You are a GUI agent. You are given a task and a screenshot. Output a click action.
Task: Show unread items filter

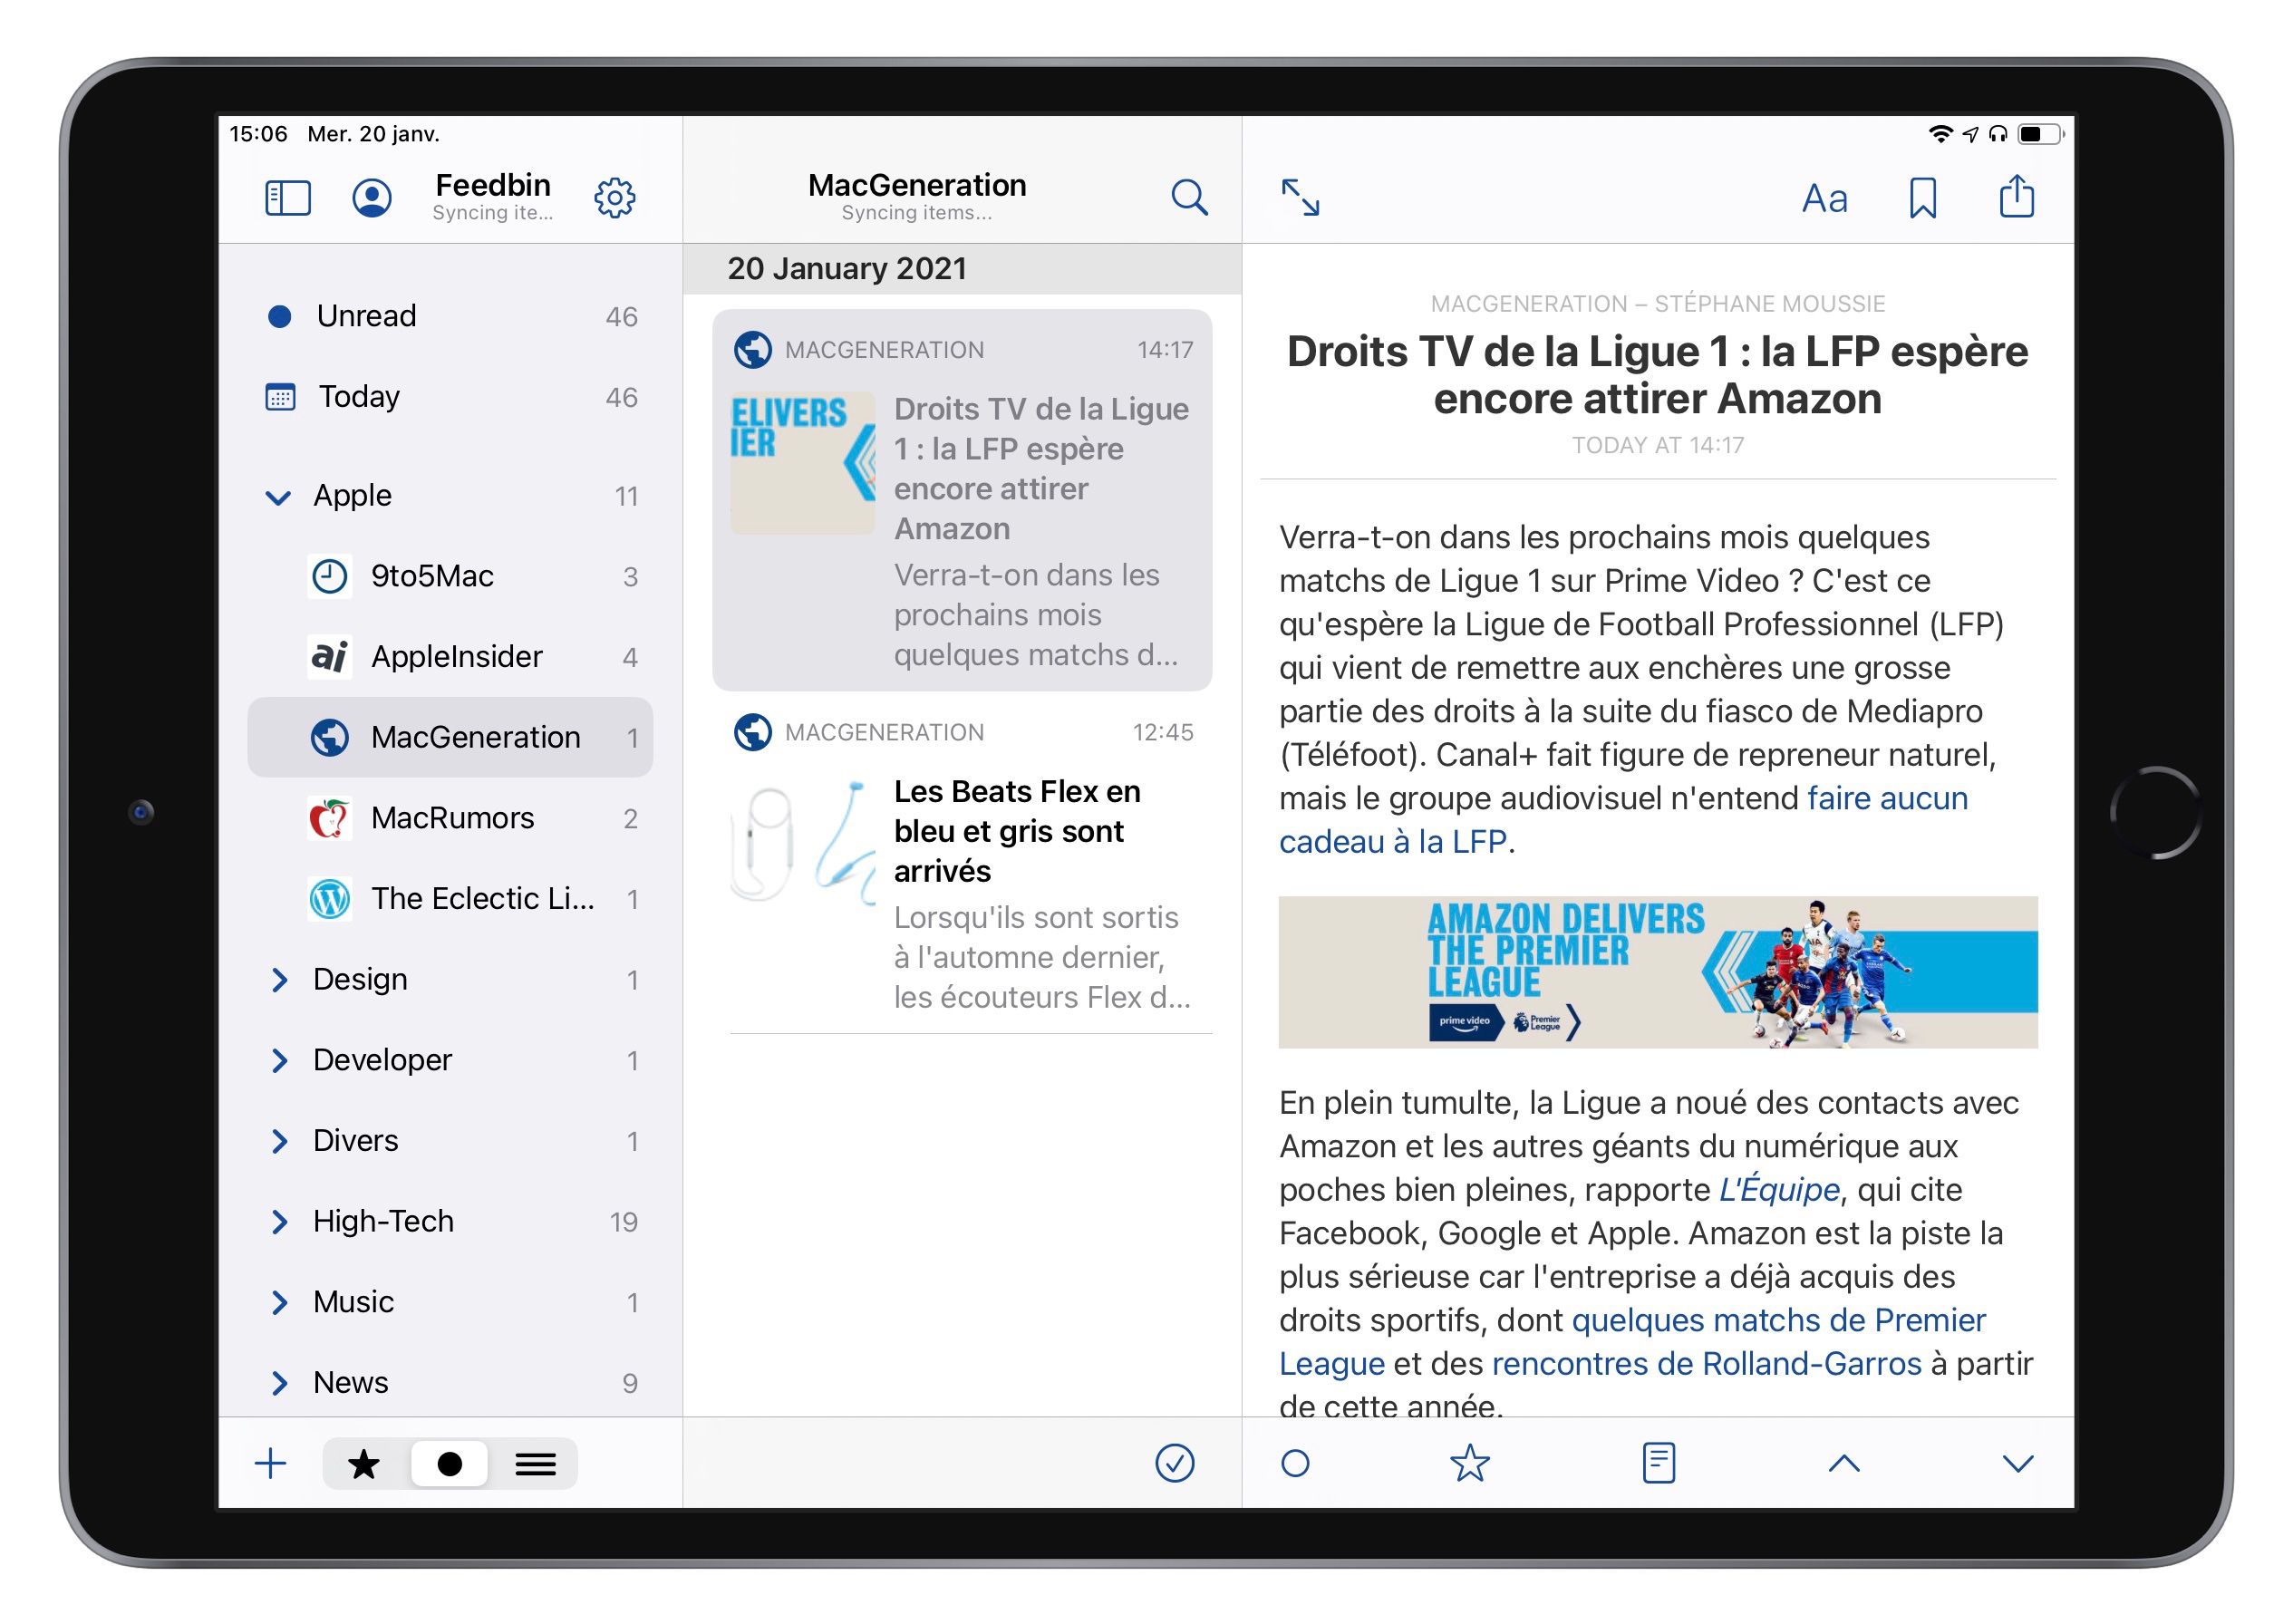[450, 1464]
